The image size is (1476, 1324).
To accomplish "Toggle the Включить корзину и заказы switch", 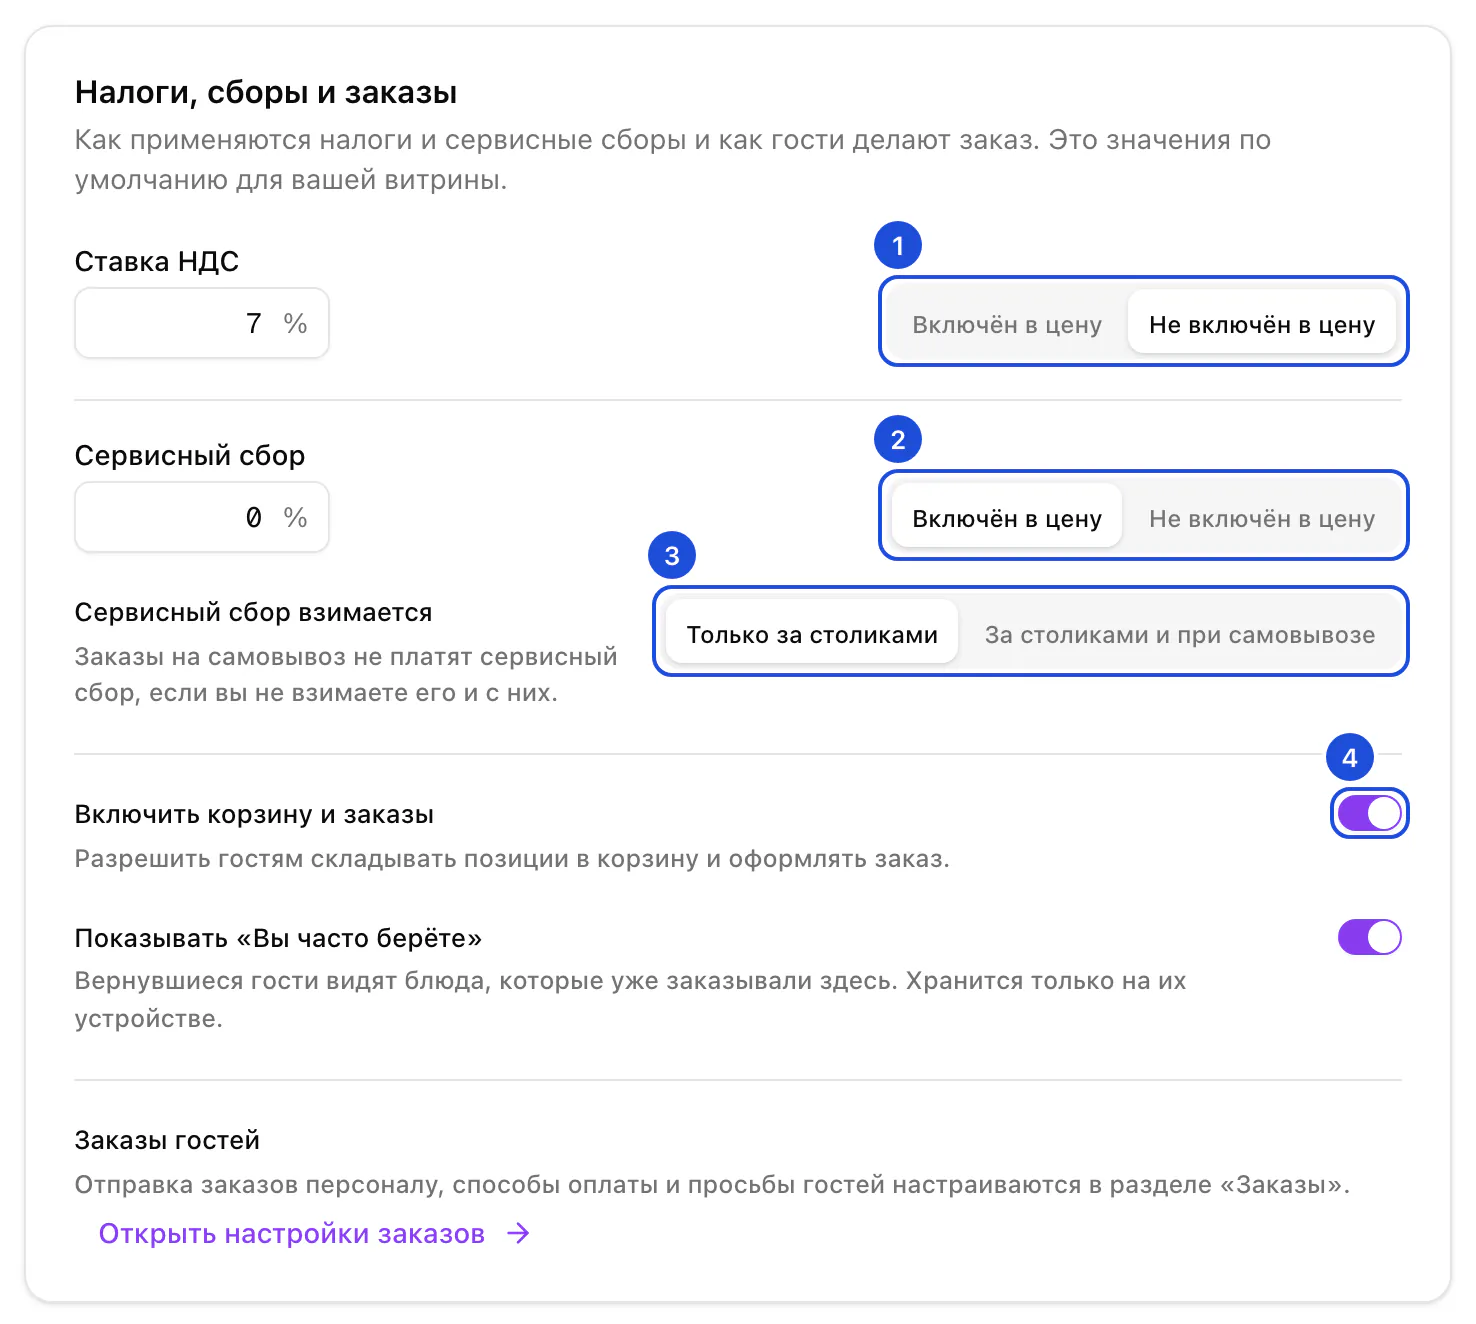I will click(1369, 813).
